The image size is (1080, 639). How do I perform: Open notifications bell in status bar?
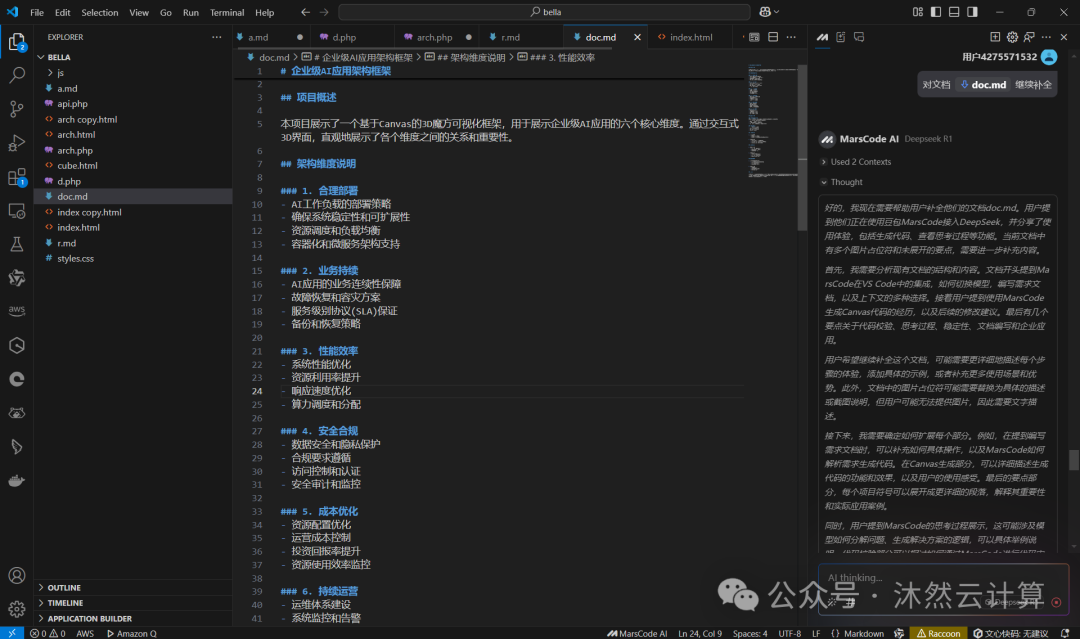(x=1065, y=633)
